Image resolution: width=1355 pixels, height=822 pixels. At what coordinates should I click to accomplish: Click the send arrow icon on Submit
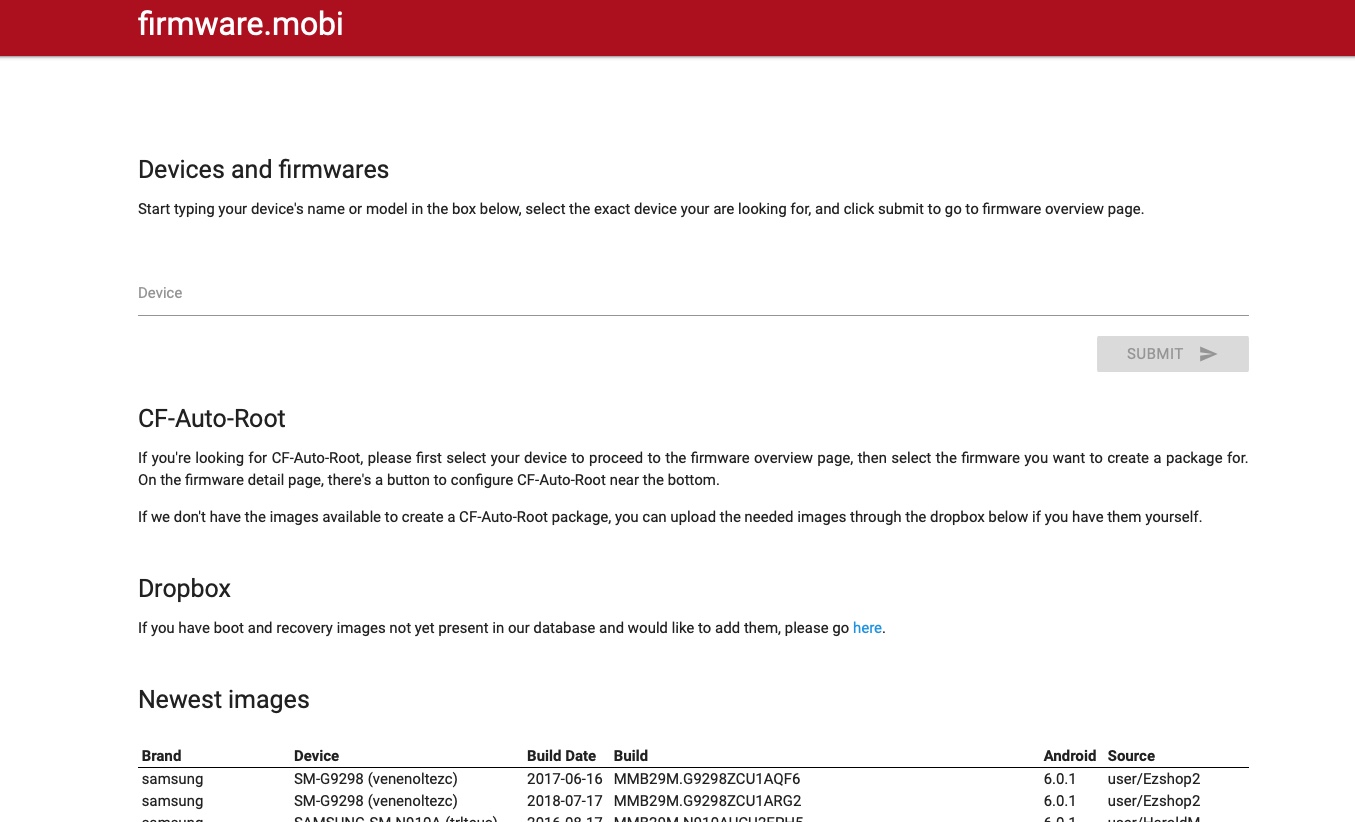1208,353
